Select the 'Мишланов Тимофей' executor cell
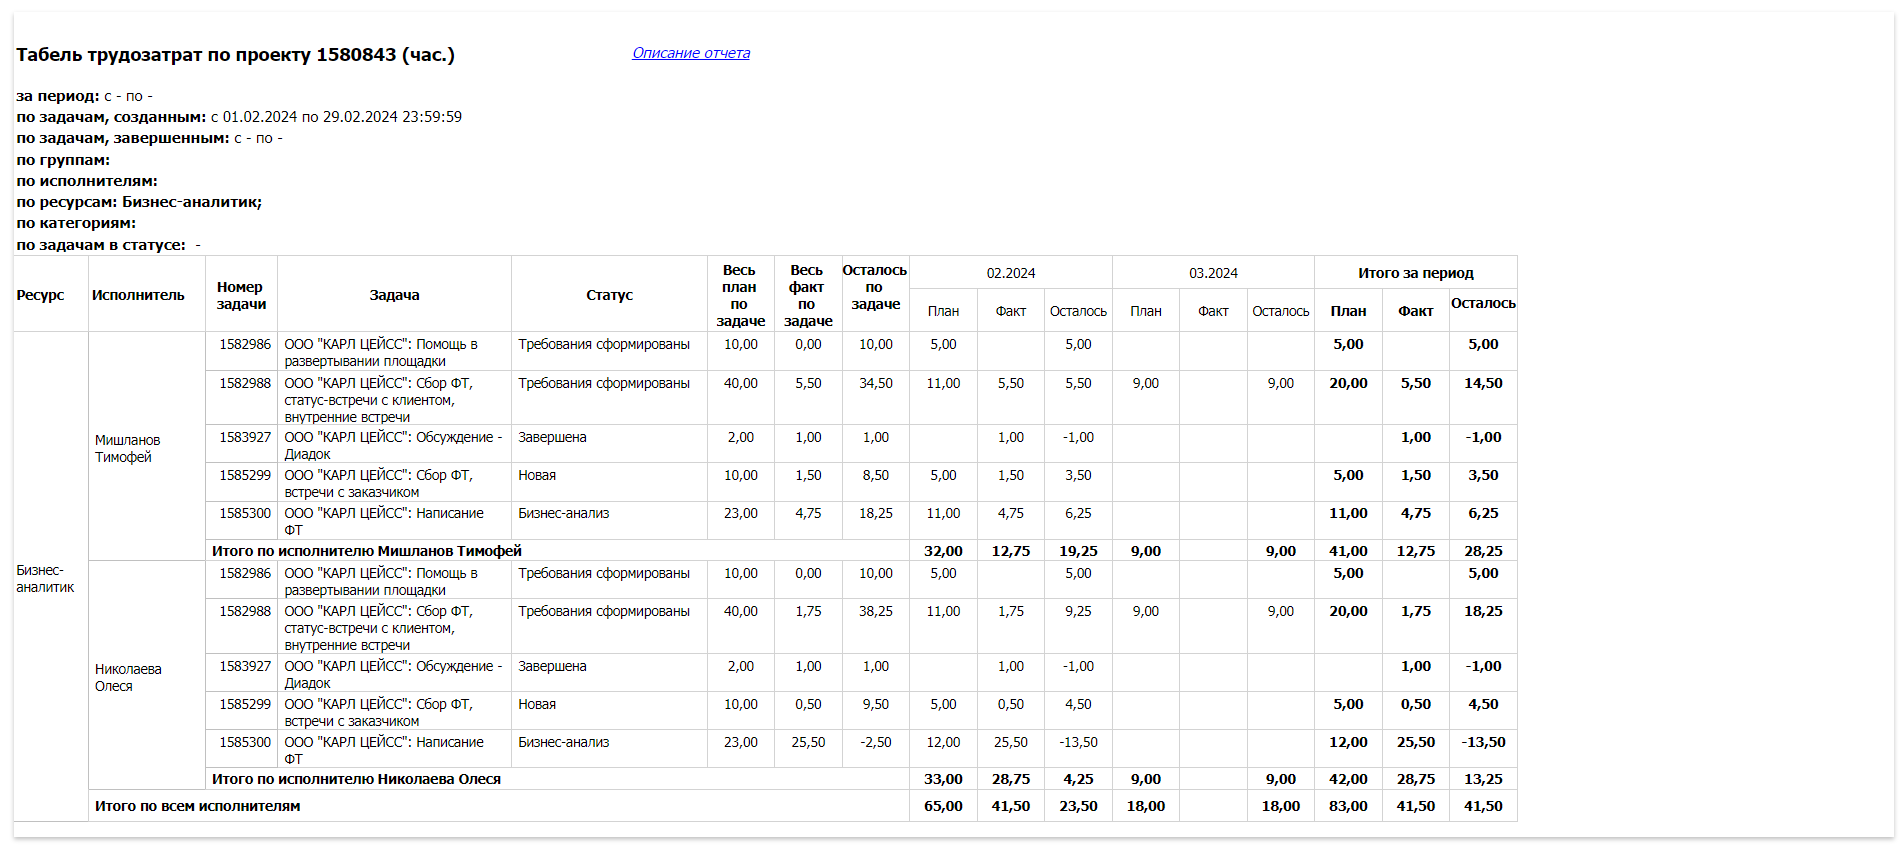Image resolution: width=1904 pixels, height=845 pixels. point(128,448)
